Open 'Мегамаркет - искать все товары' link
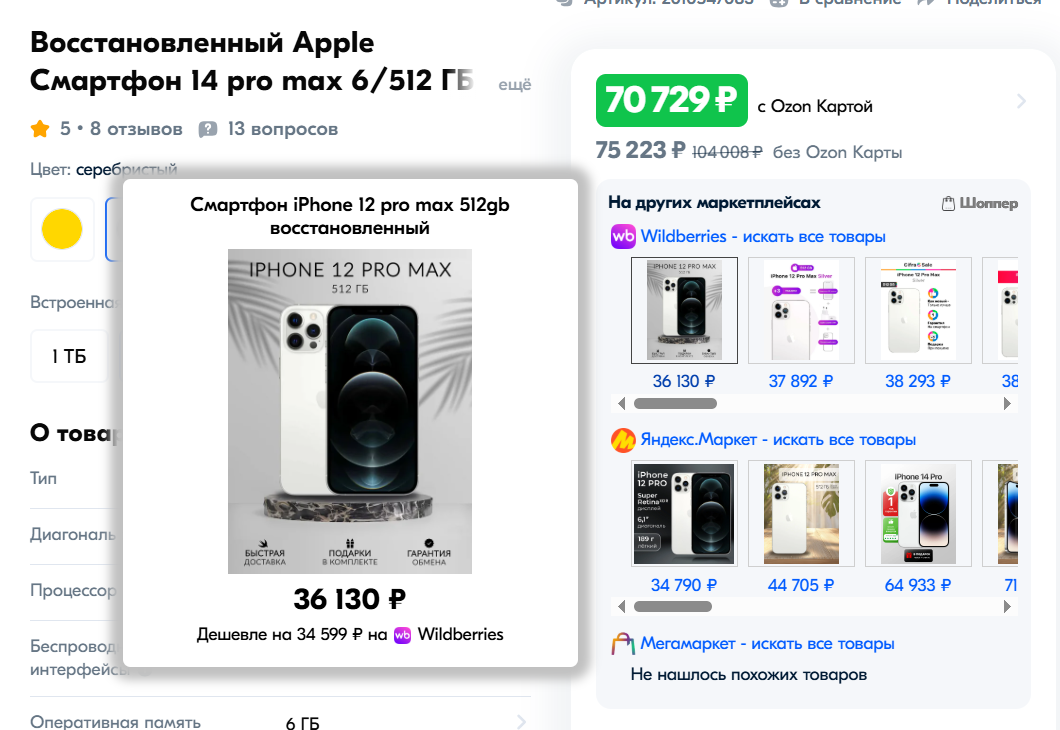The height and width of the screenshot is (730, 1060). click(x=767, y=644)
